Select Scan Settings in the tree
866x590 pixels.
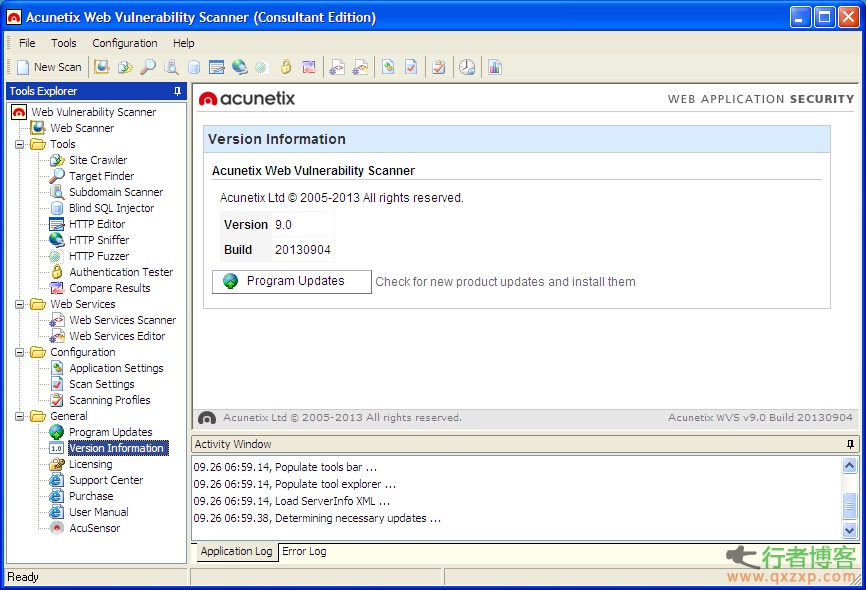coord(102,384)
